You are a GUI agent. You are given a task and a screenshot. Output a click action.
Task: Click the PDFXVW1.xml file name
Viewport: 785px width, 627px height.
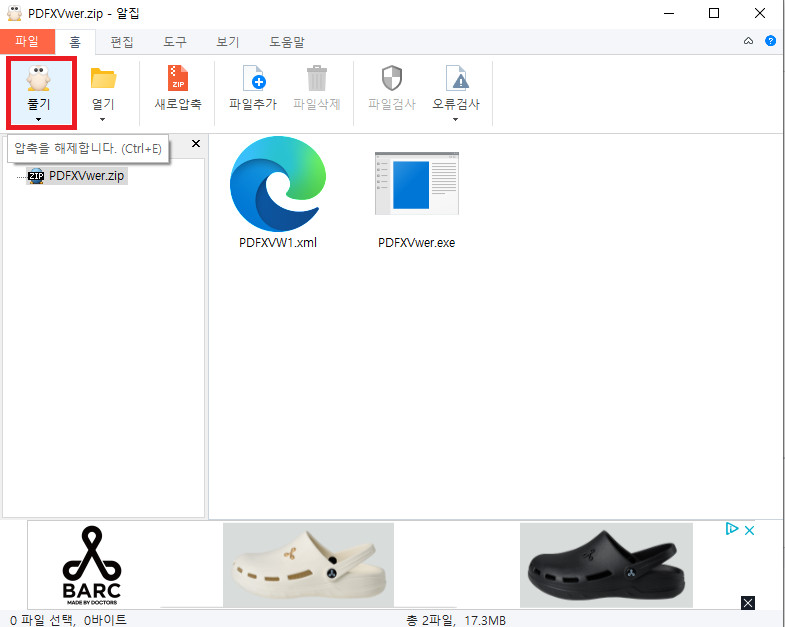278,243
